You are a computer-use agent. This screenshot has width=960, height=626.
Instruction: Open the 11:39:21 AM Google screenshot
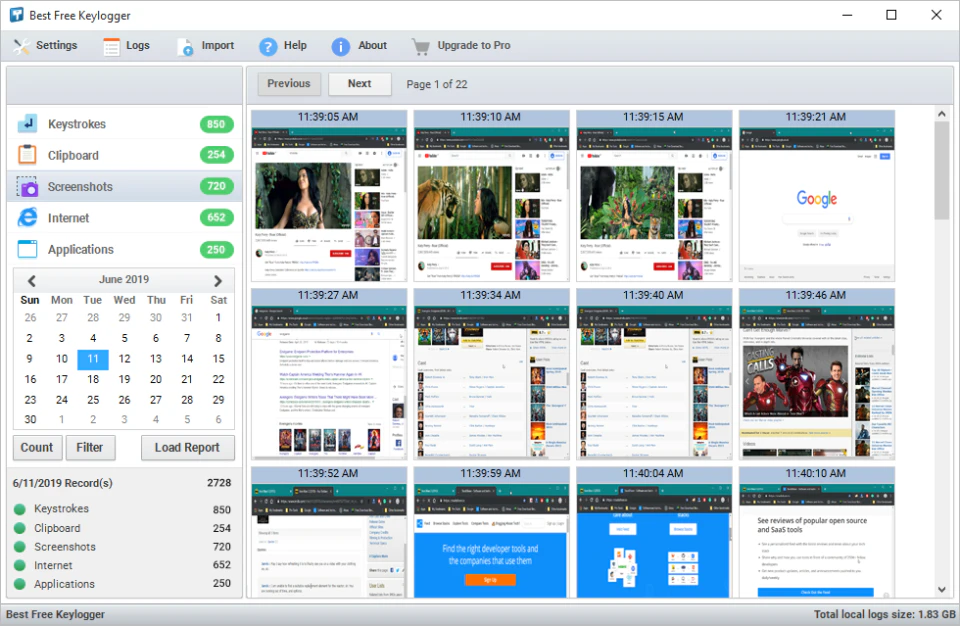[816, 197]
